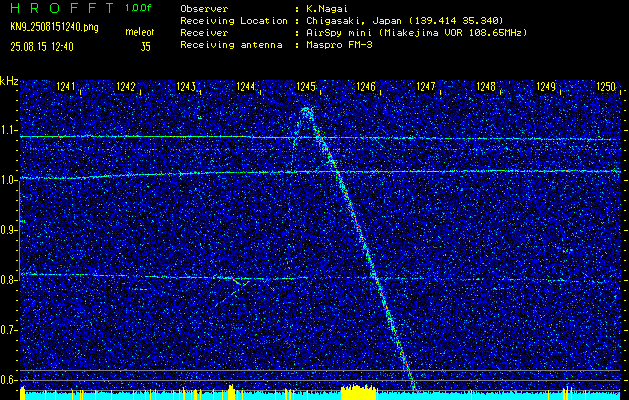Click the date stamp 25.08.15 12:40

click(42, 47)
